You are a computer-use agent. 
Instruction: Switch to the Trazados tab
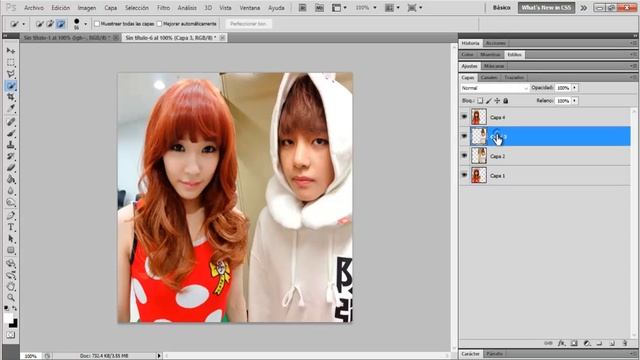[x=514, y=77]
